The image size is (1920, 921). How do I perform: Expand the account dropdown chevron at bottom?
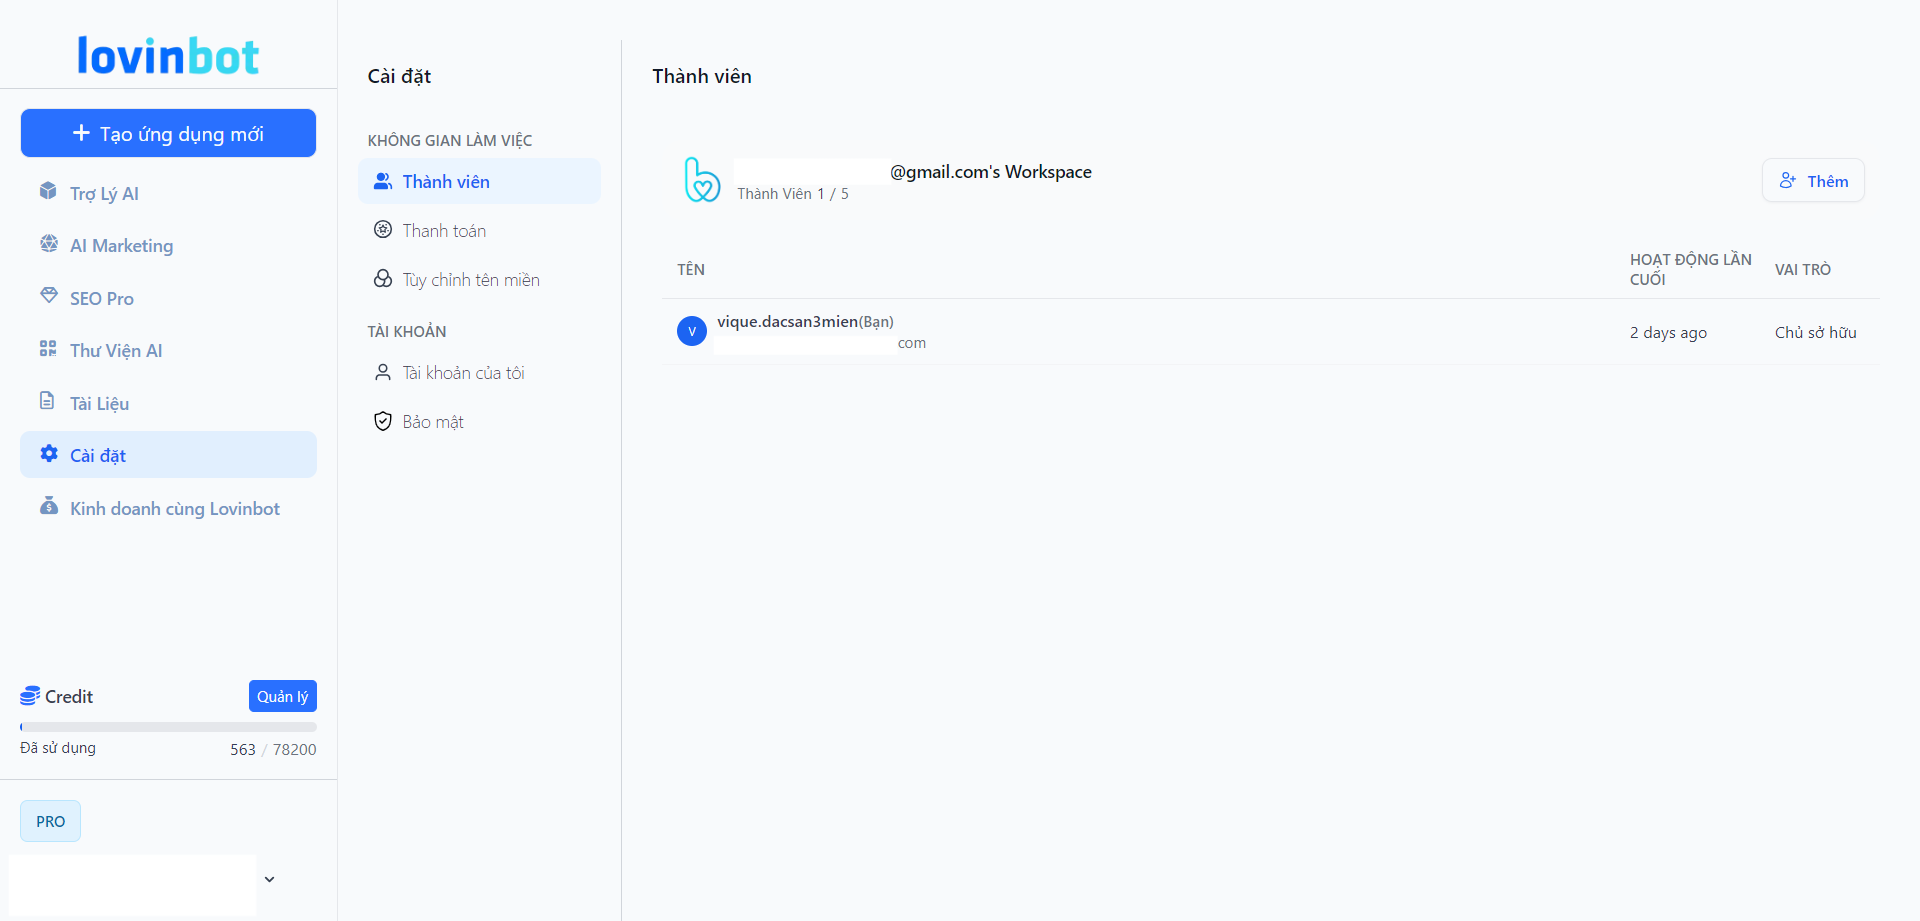click(269, 880)
